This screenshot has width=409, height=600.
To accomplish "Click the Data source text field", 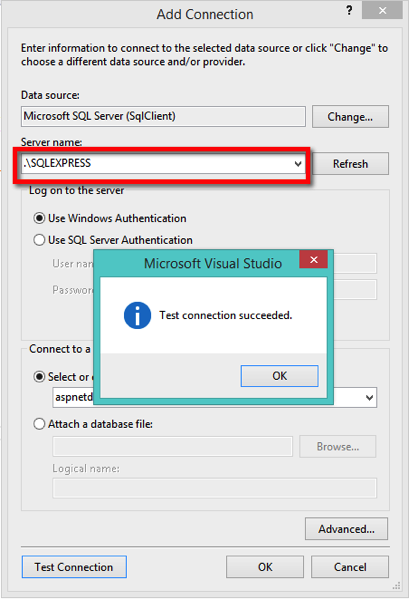I will [163, 116].
